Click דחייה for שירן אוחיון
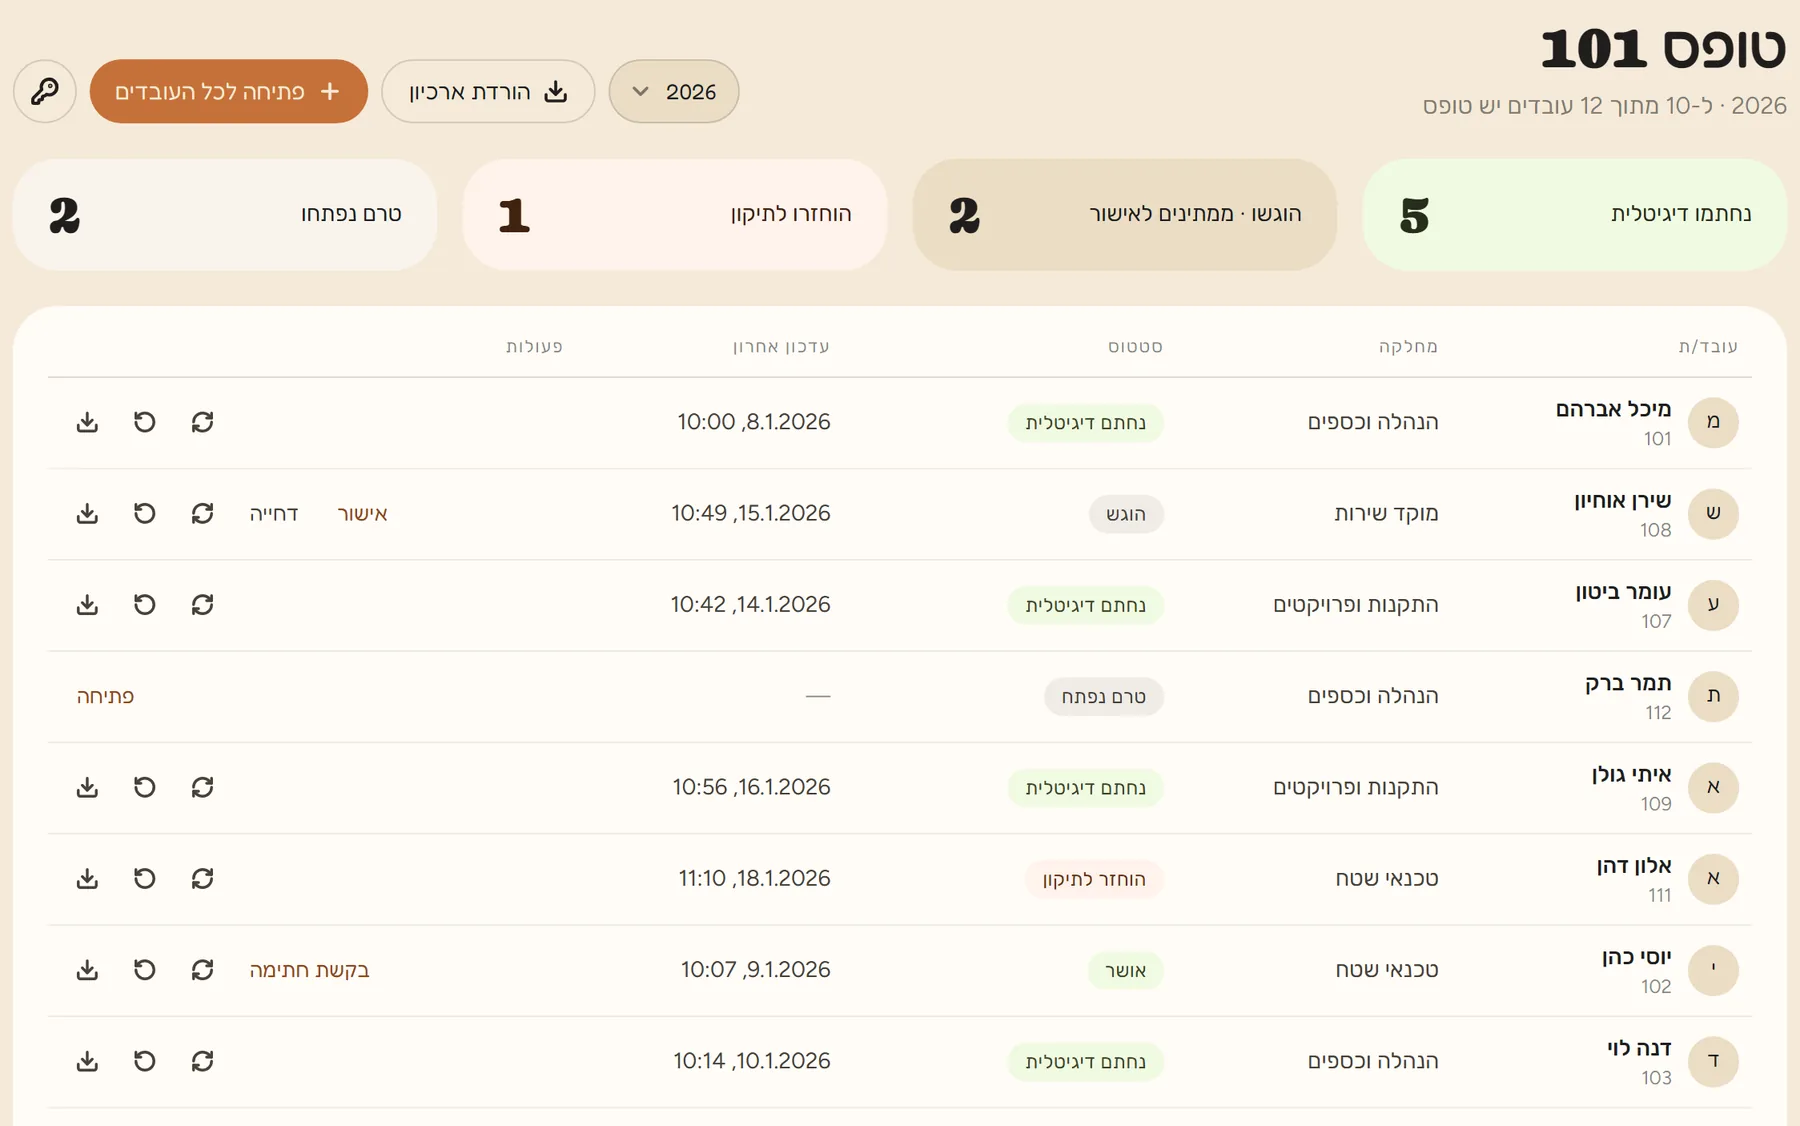Image resolution: width=1800 pixels, height=1126 pixels. pyautogui.click(x=274, y=514)
